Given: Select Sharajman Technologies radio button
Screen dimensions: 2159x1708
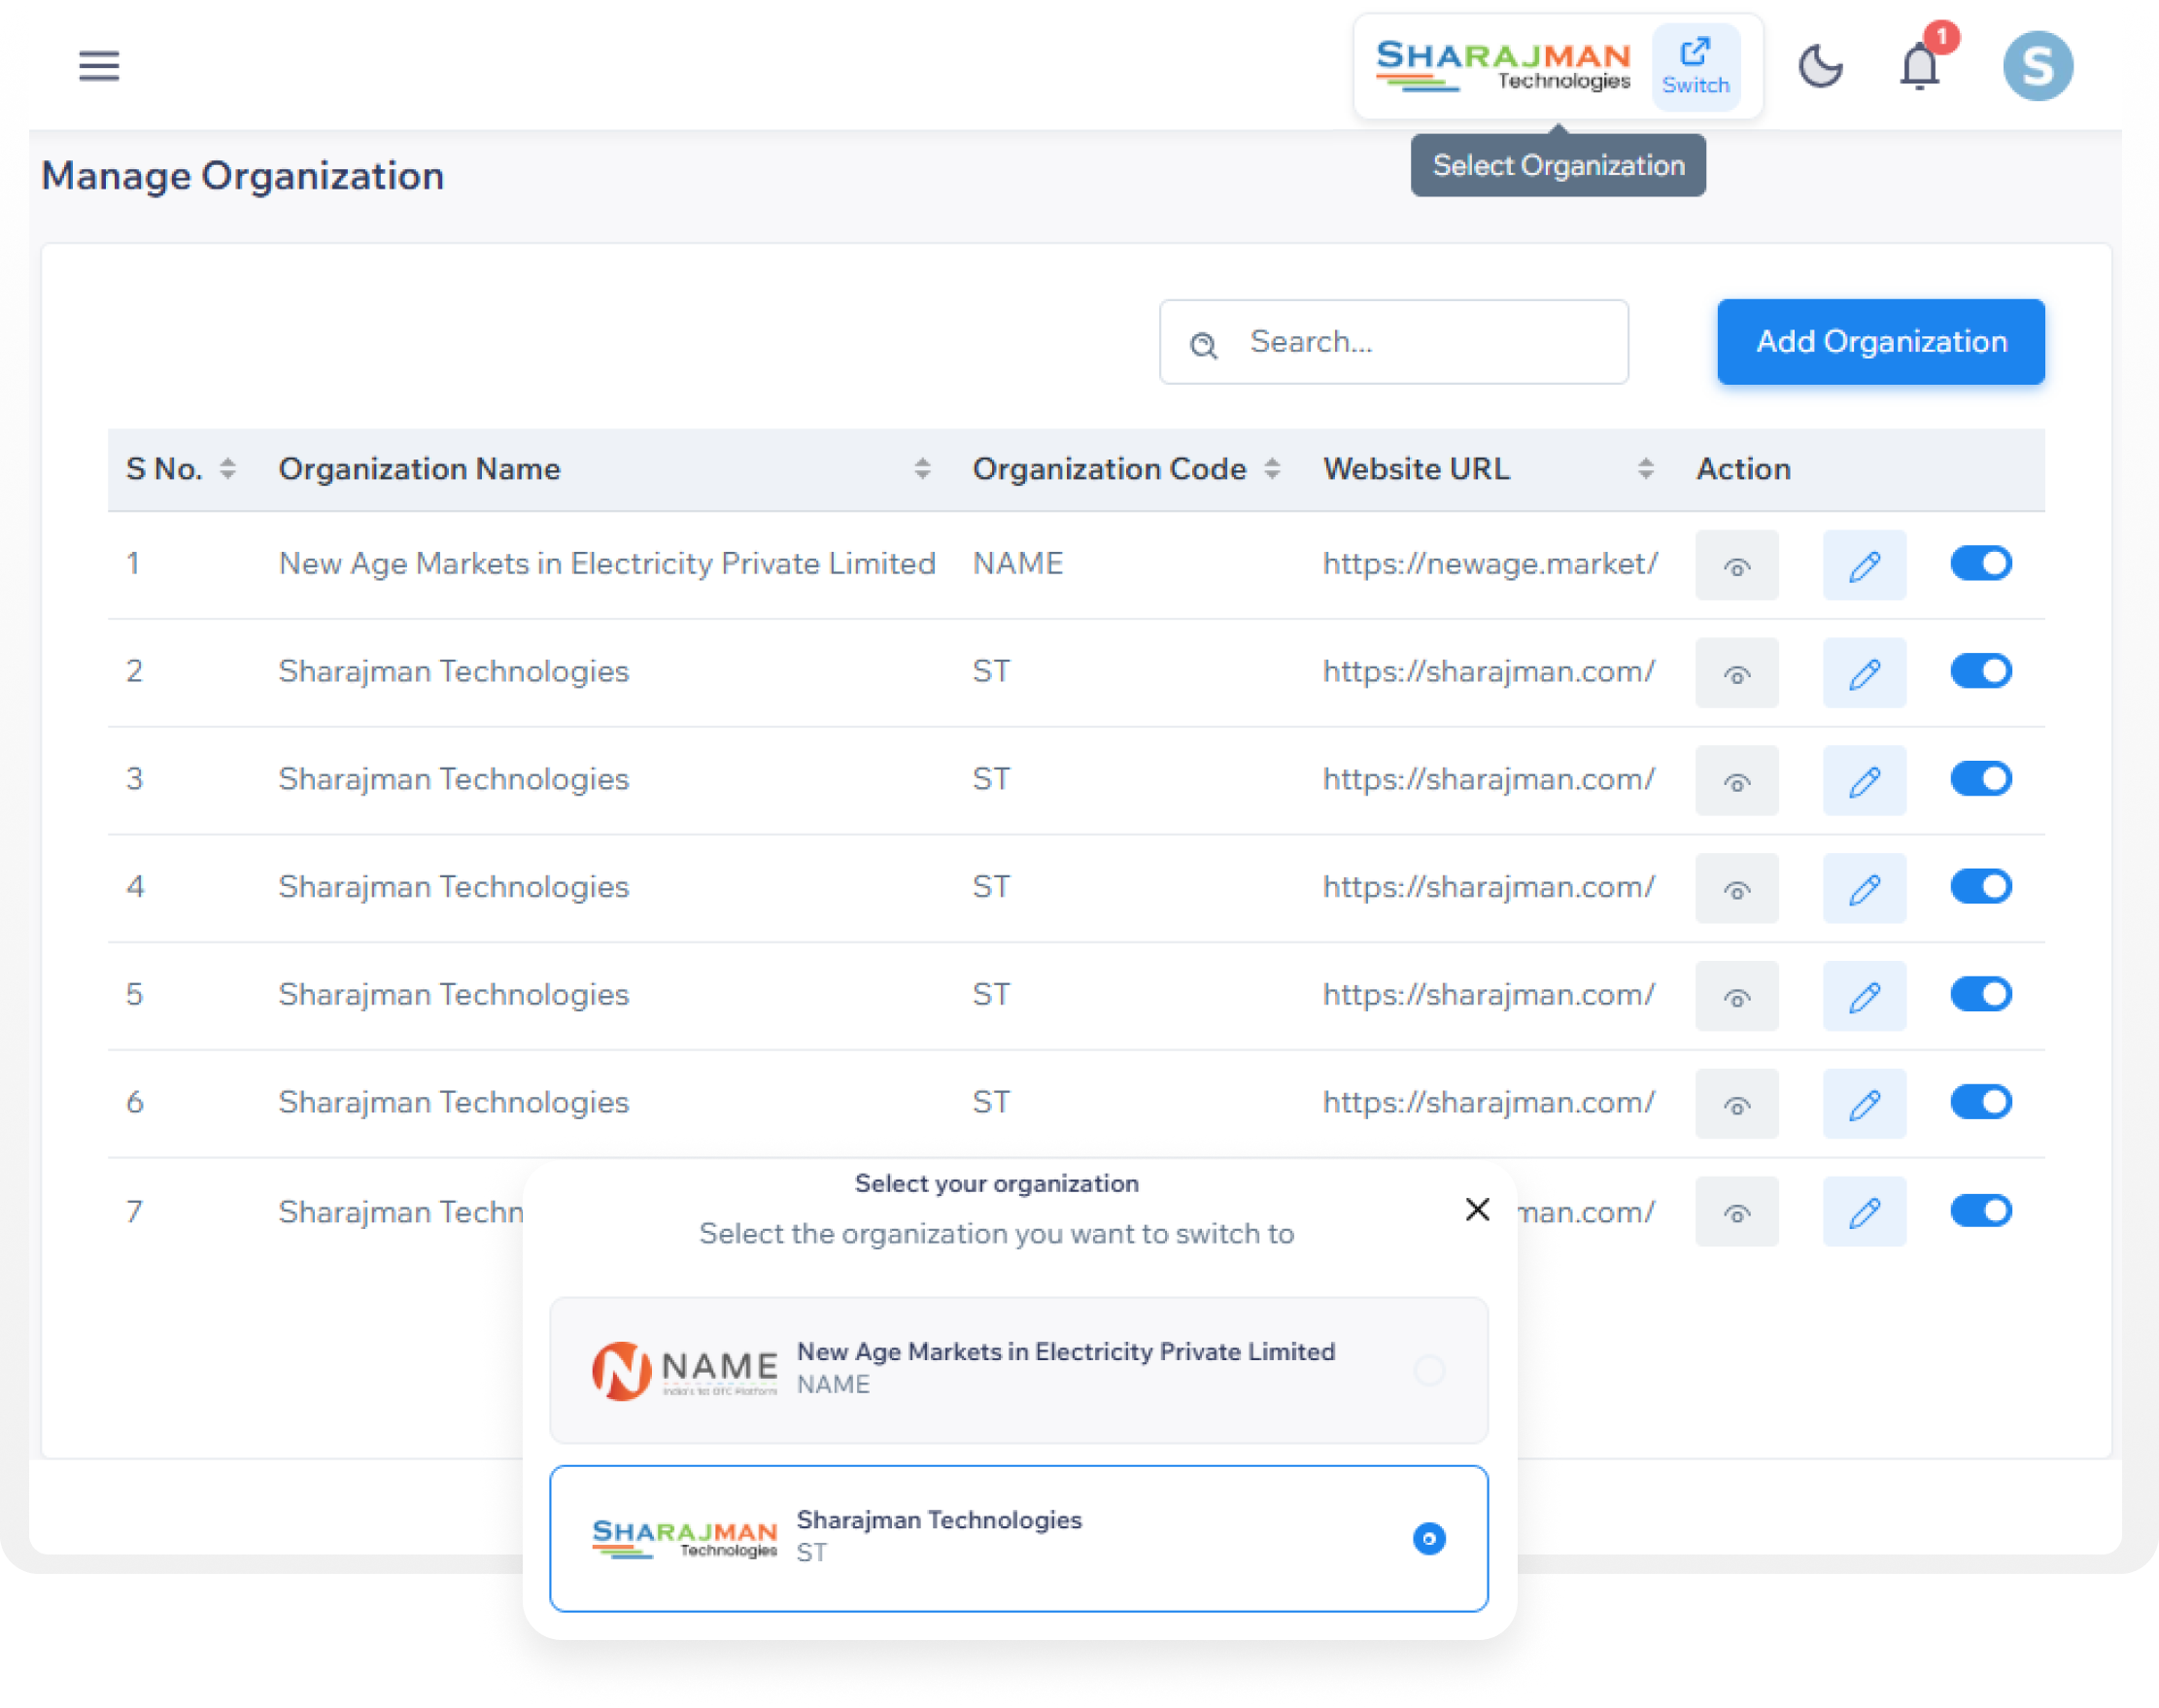Looking at the screenshot, I should tap(1430, 1539).
